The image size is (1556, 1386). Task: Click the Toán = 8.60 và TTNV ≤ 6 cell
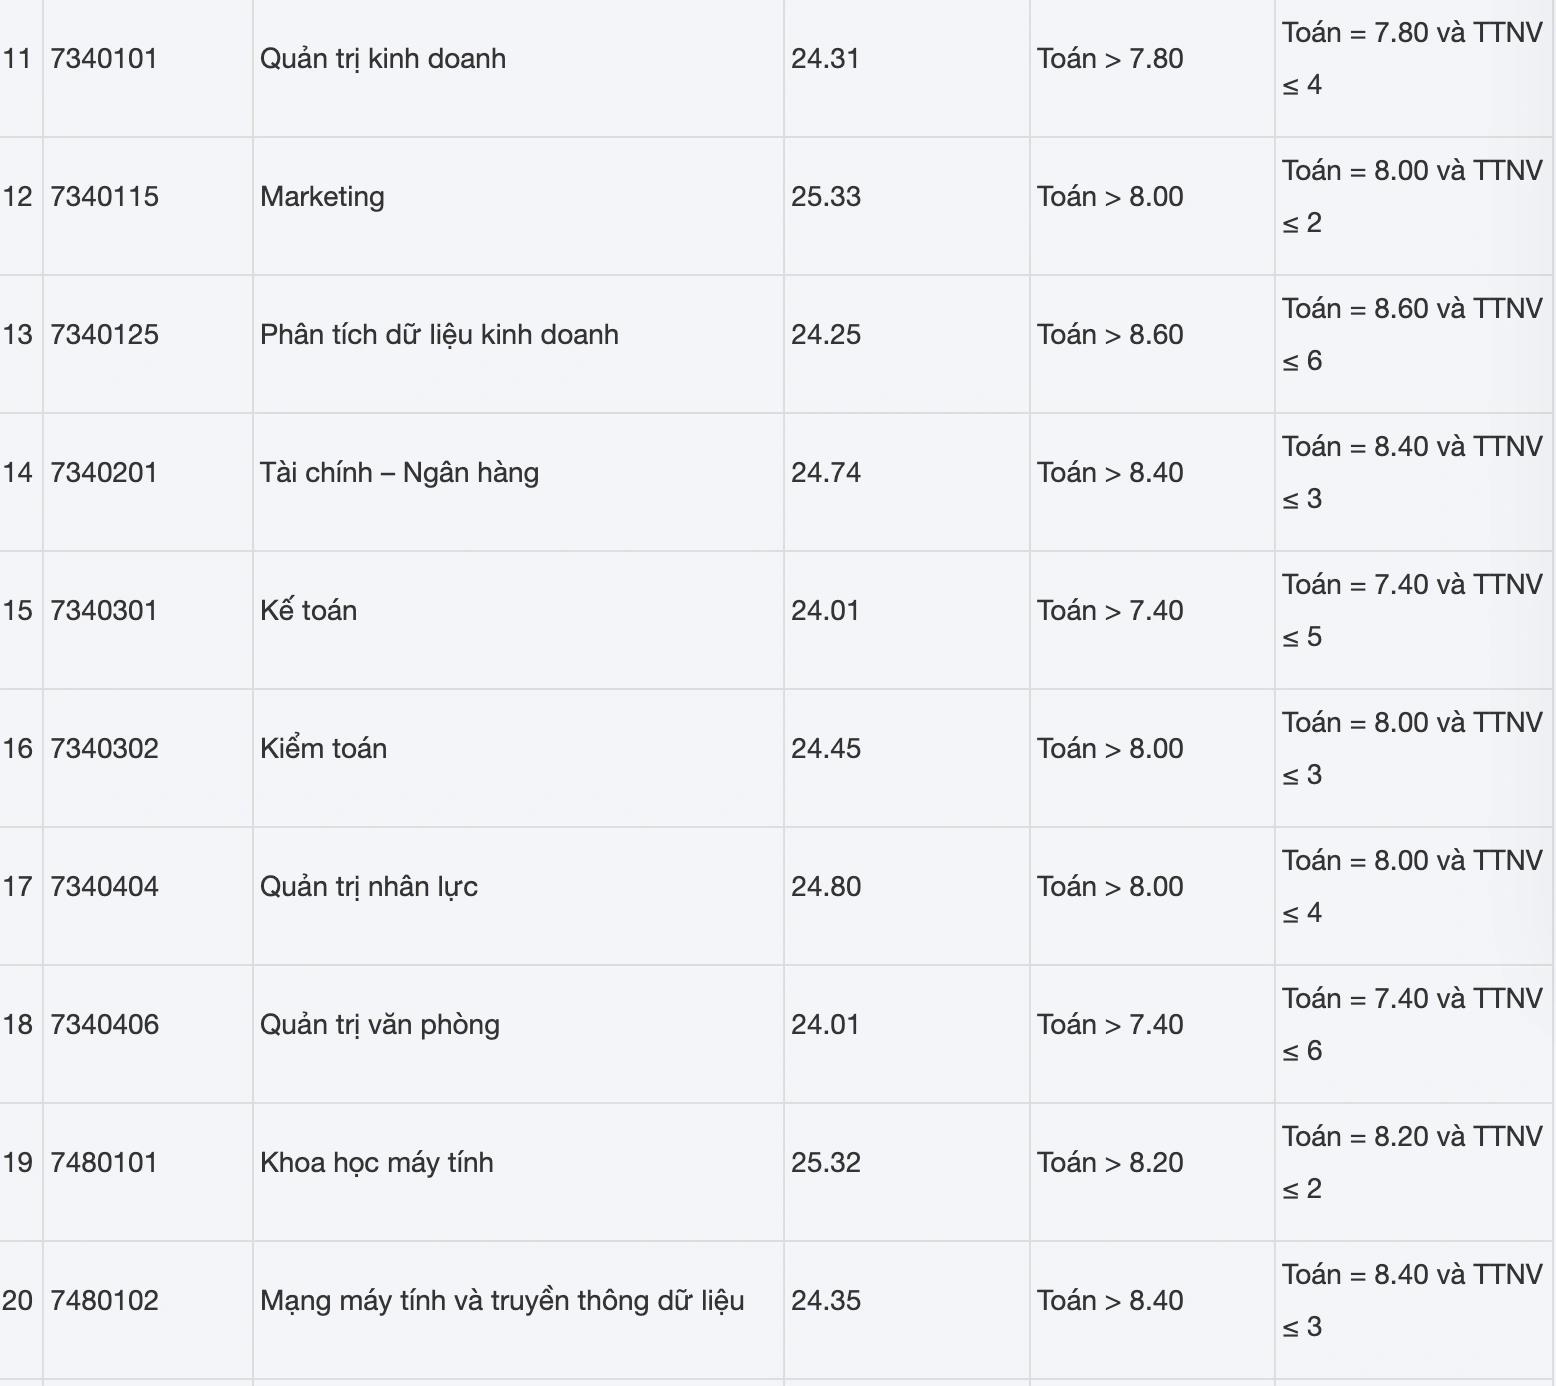(1412, 335)
